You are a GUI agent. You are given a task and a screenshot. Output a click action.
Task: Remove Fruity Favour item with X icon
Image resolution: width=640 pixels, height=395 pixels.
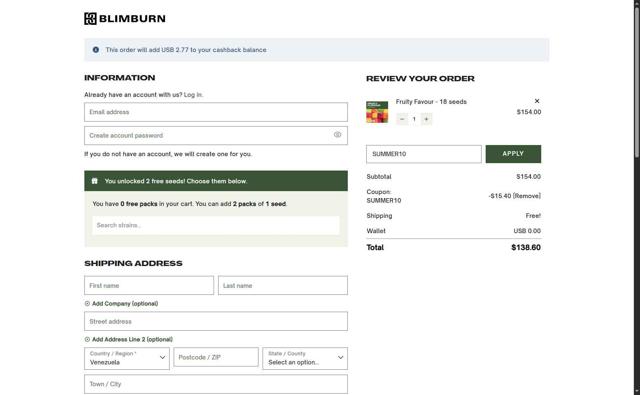537,101
